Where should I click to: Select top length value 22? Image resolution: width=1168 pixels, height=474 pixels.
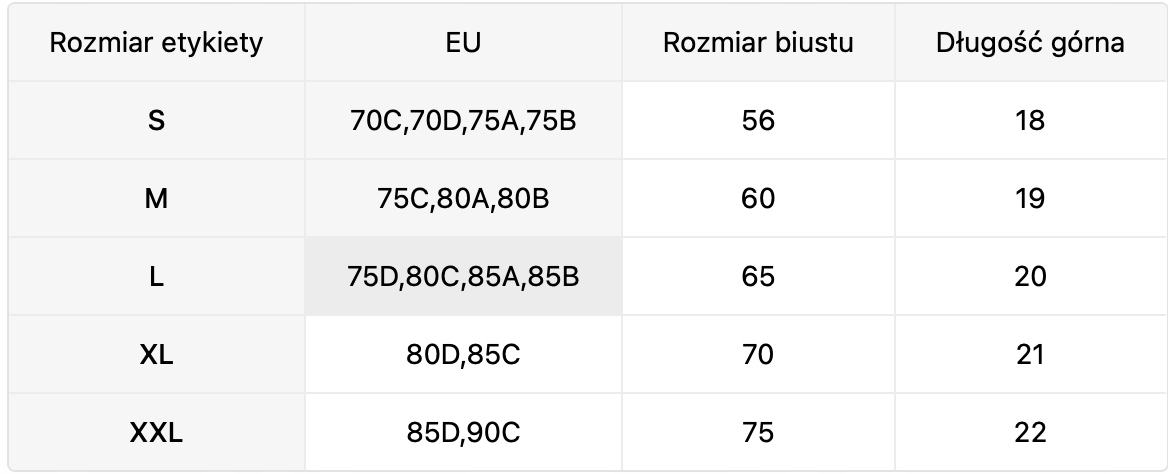point(1029,433)
